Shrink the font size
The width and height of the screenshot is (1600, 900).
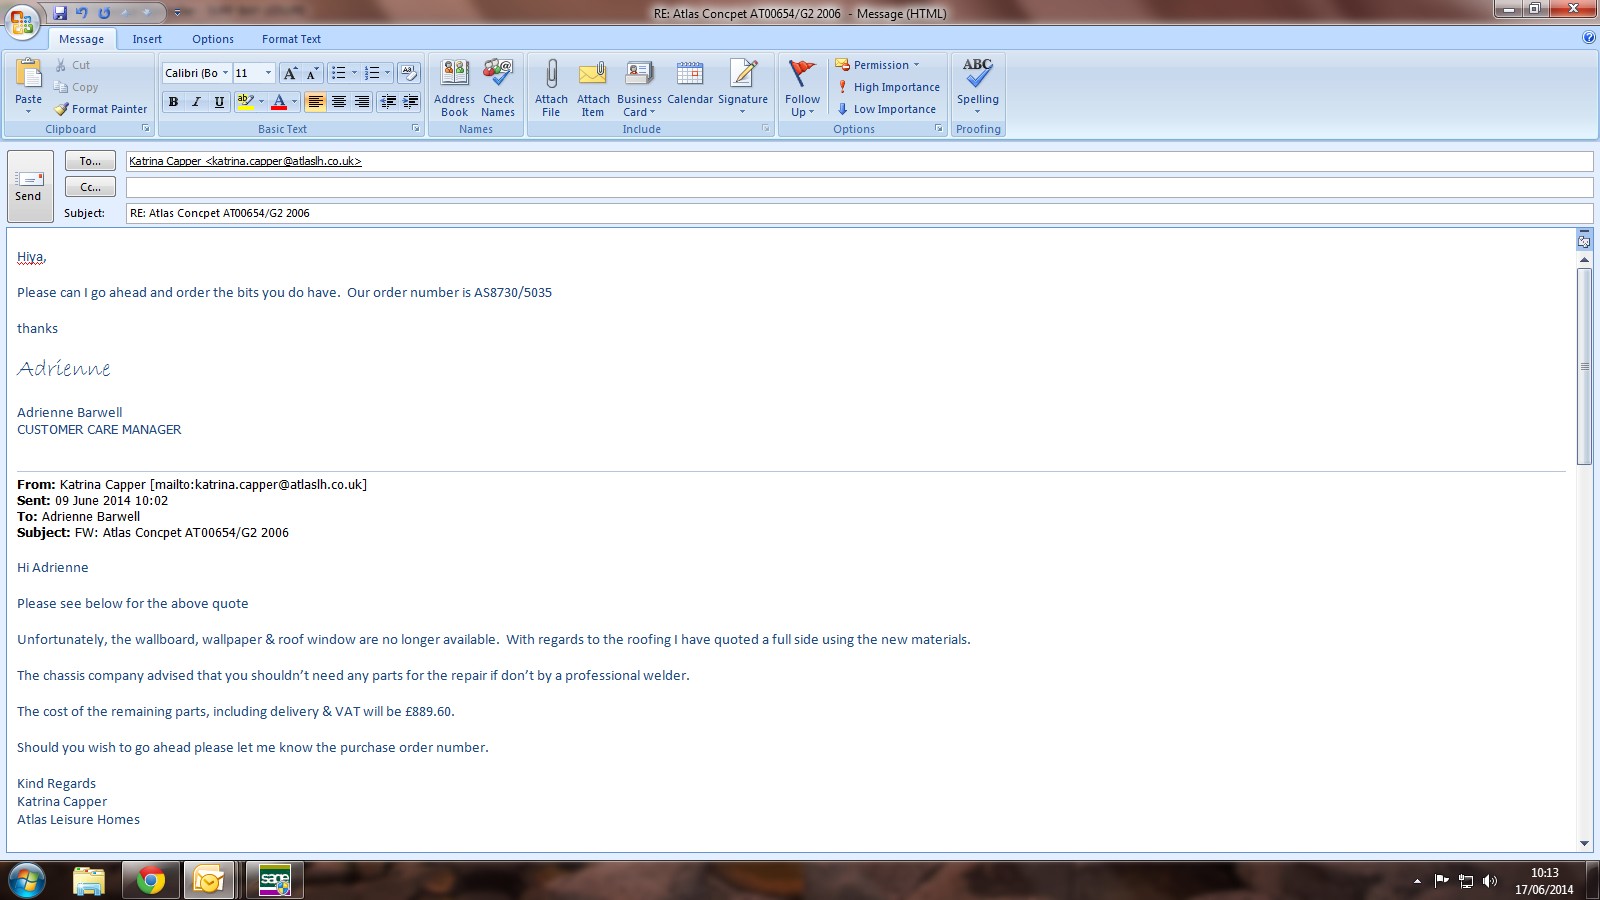[311, 73]
